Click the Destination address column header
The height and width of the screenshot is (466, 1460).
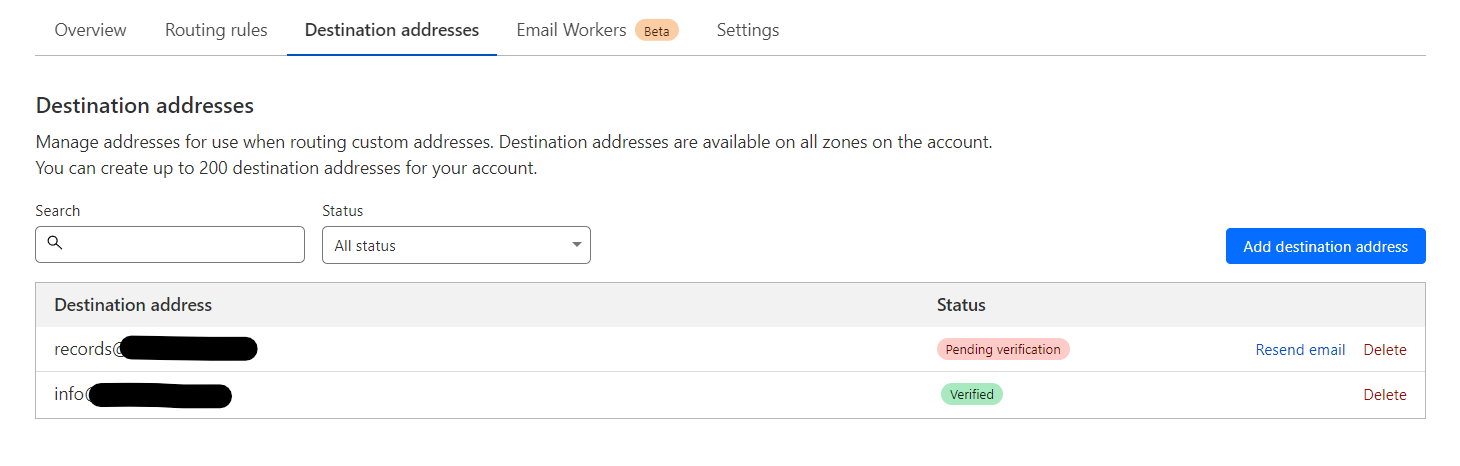[133, 304]
